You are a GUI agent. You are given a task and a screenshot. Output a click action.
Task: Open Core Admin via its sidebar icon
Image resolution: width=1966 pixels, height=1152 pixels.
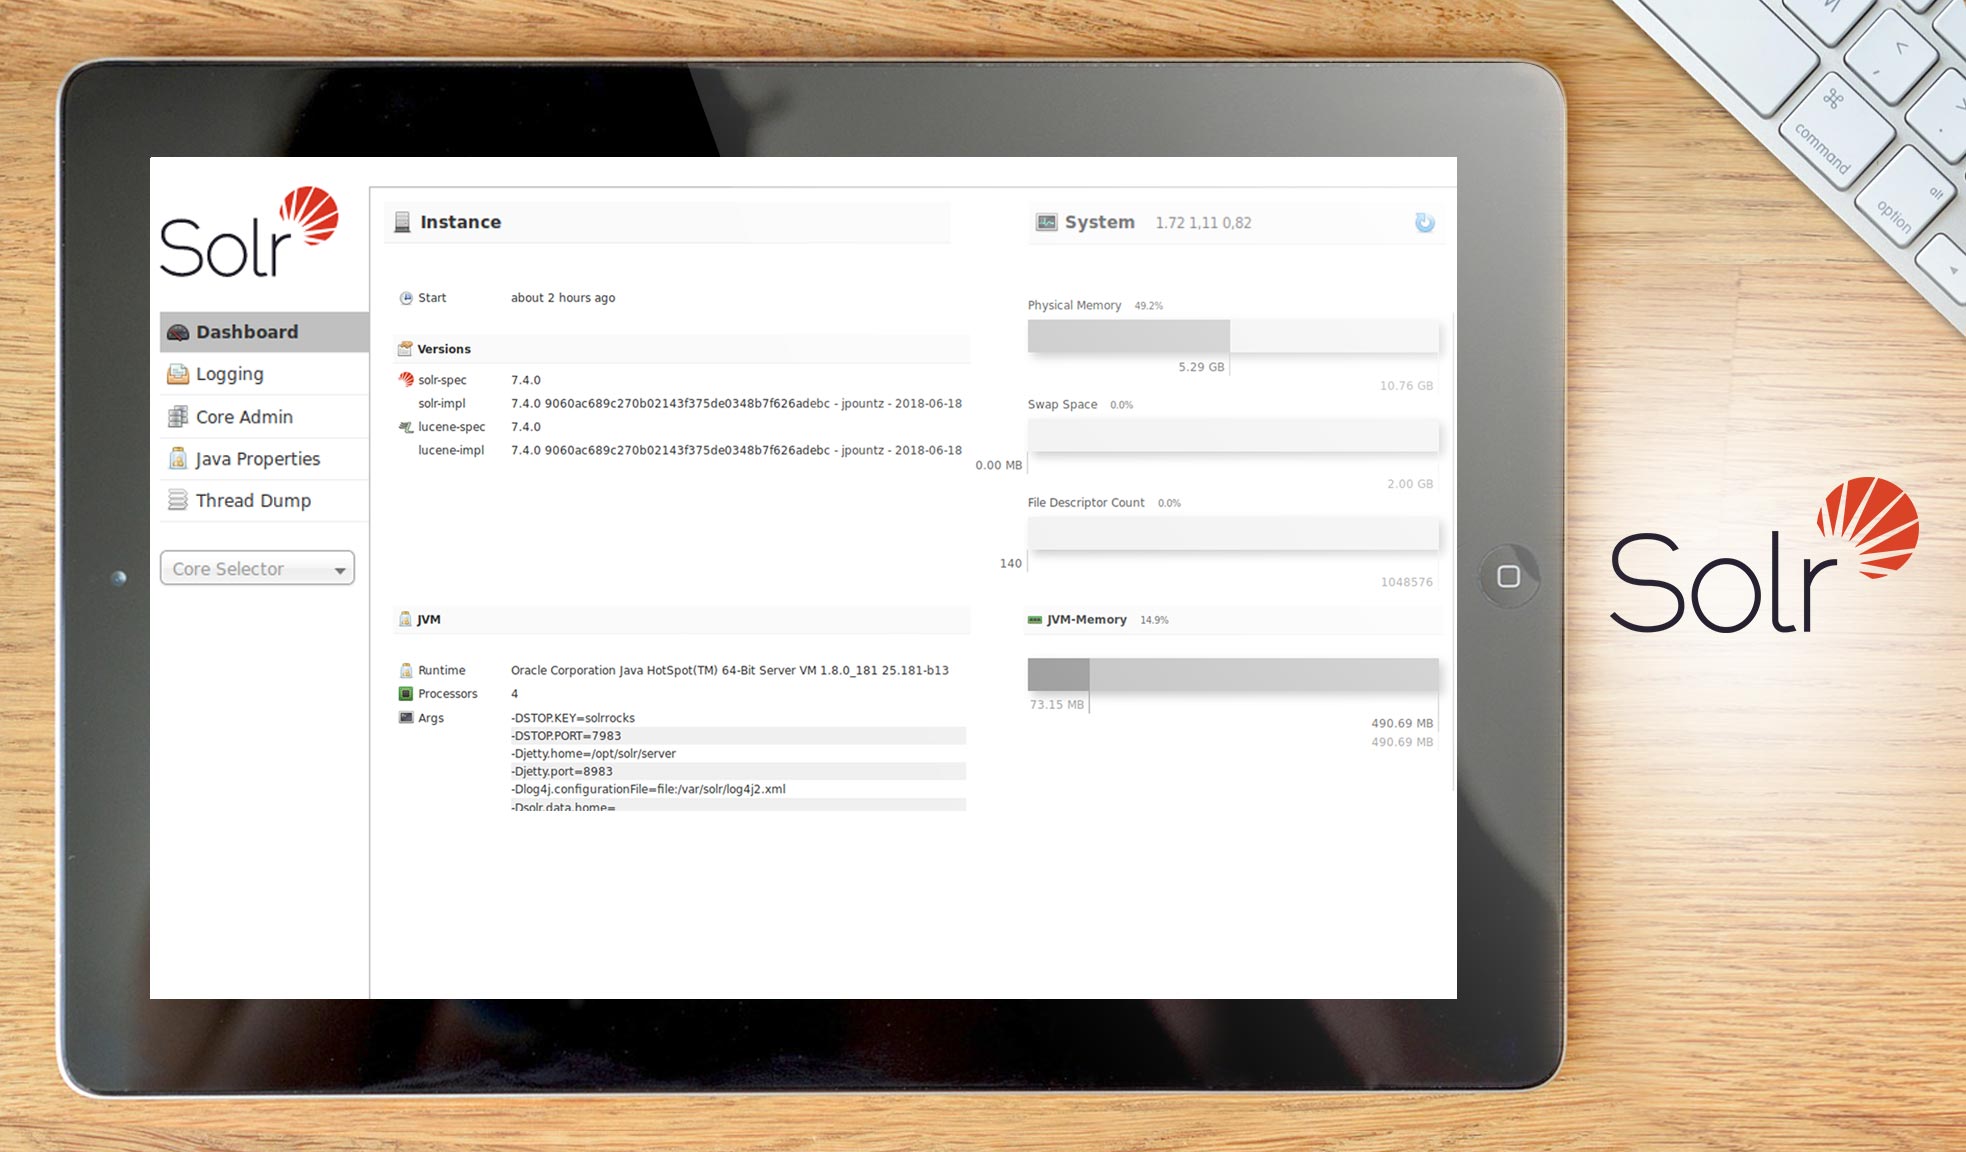(x=177, y=416)
